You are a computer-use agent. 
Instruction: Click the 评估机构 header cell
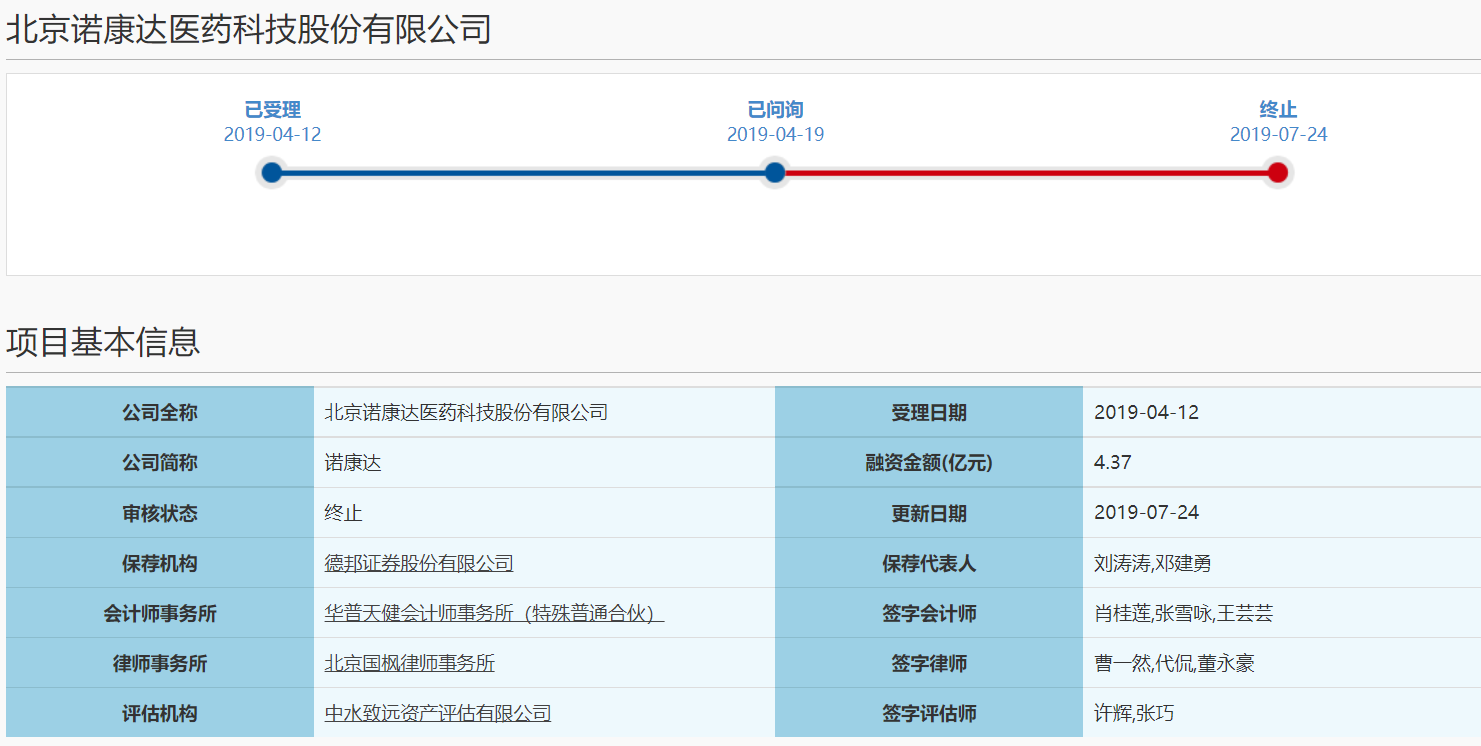(x=160, y=713)
